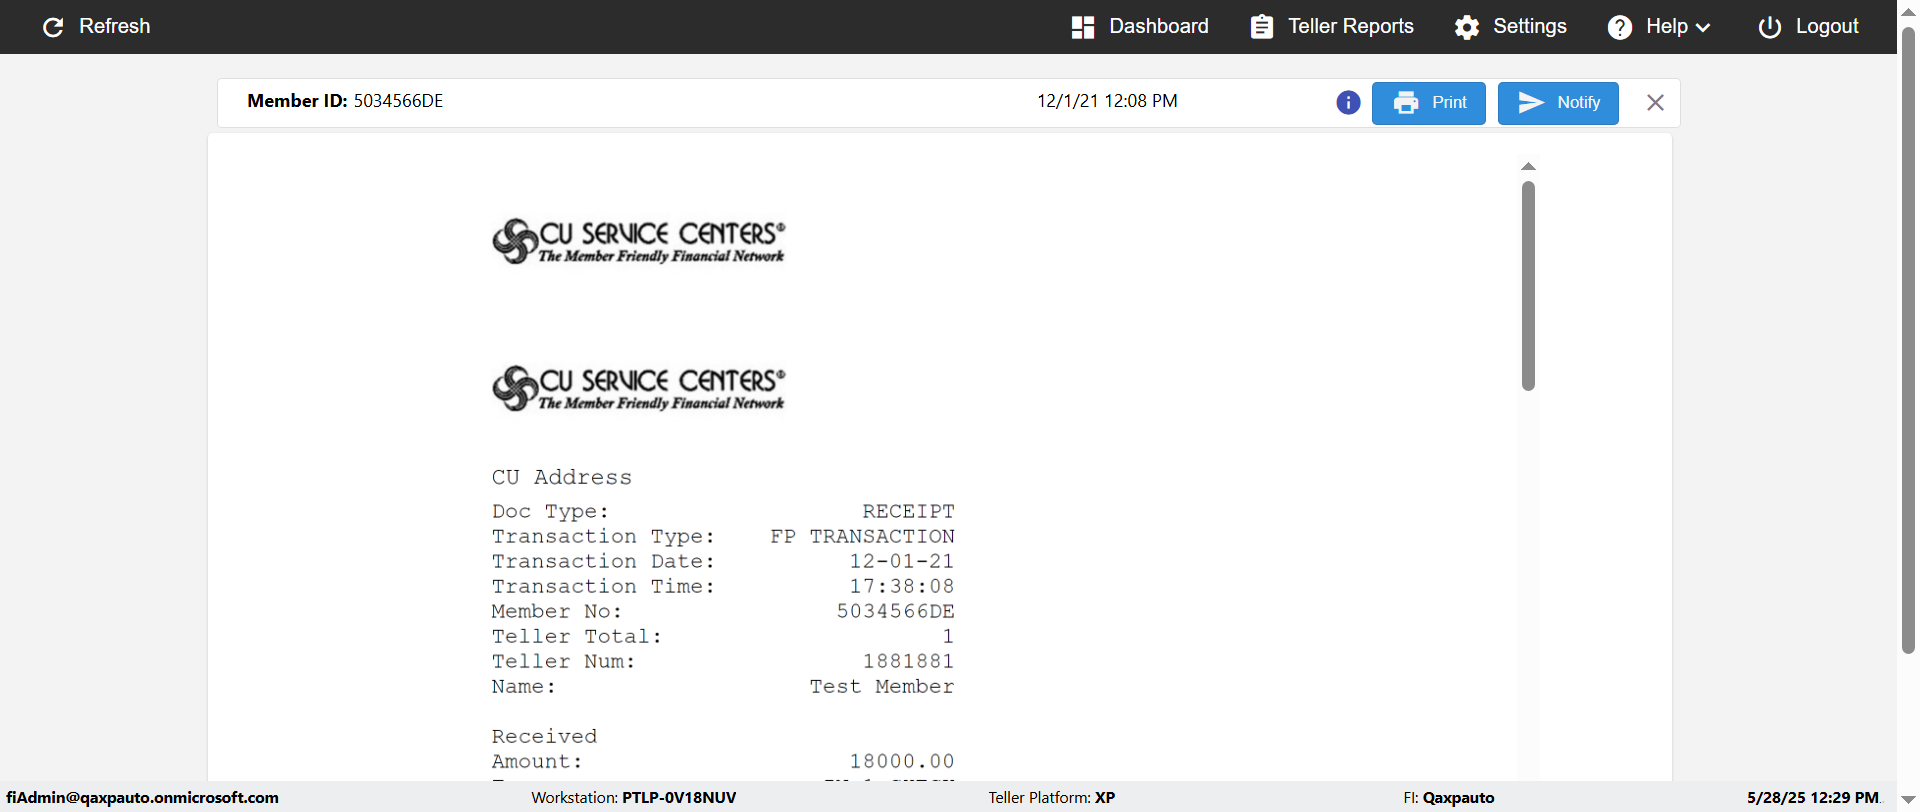Click the FI Qaxpauto status text
The height and width of the screenshot is (812, 1920).
[x=1449, y=798]
